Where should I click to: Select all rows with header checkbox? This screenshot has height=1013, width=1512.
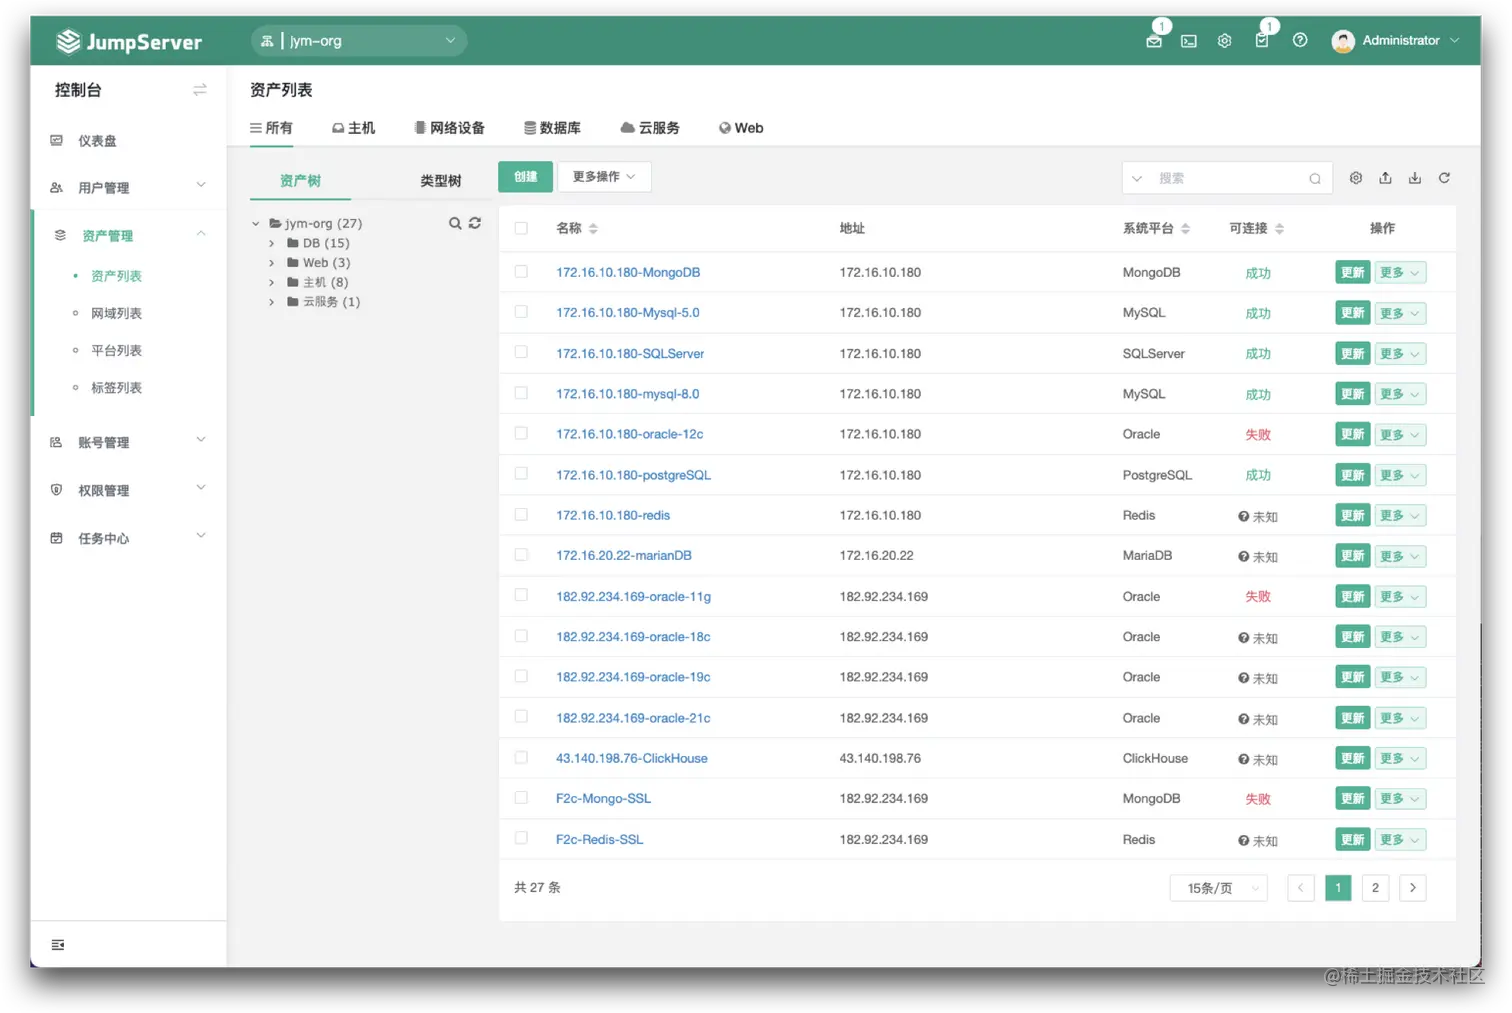point(521,228)
